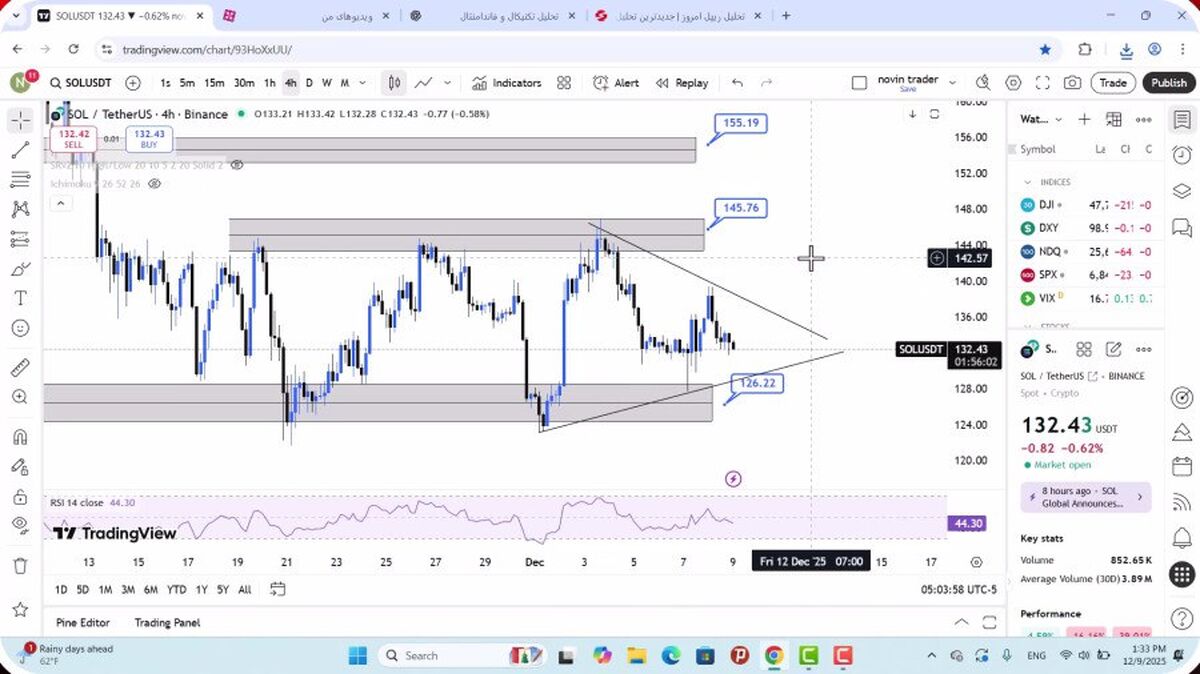Image resolution: width=1200 pixels, height=674 pixels.
Task: Create a new Alert
Action: coord(616,83)
